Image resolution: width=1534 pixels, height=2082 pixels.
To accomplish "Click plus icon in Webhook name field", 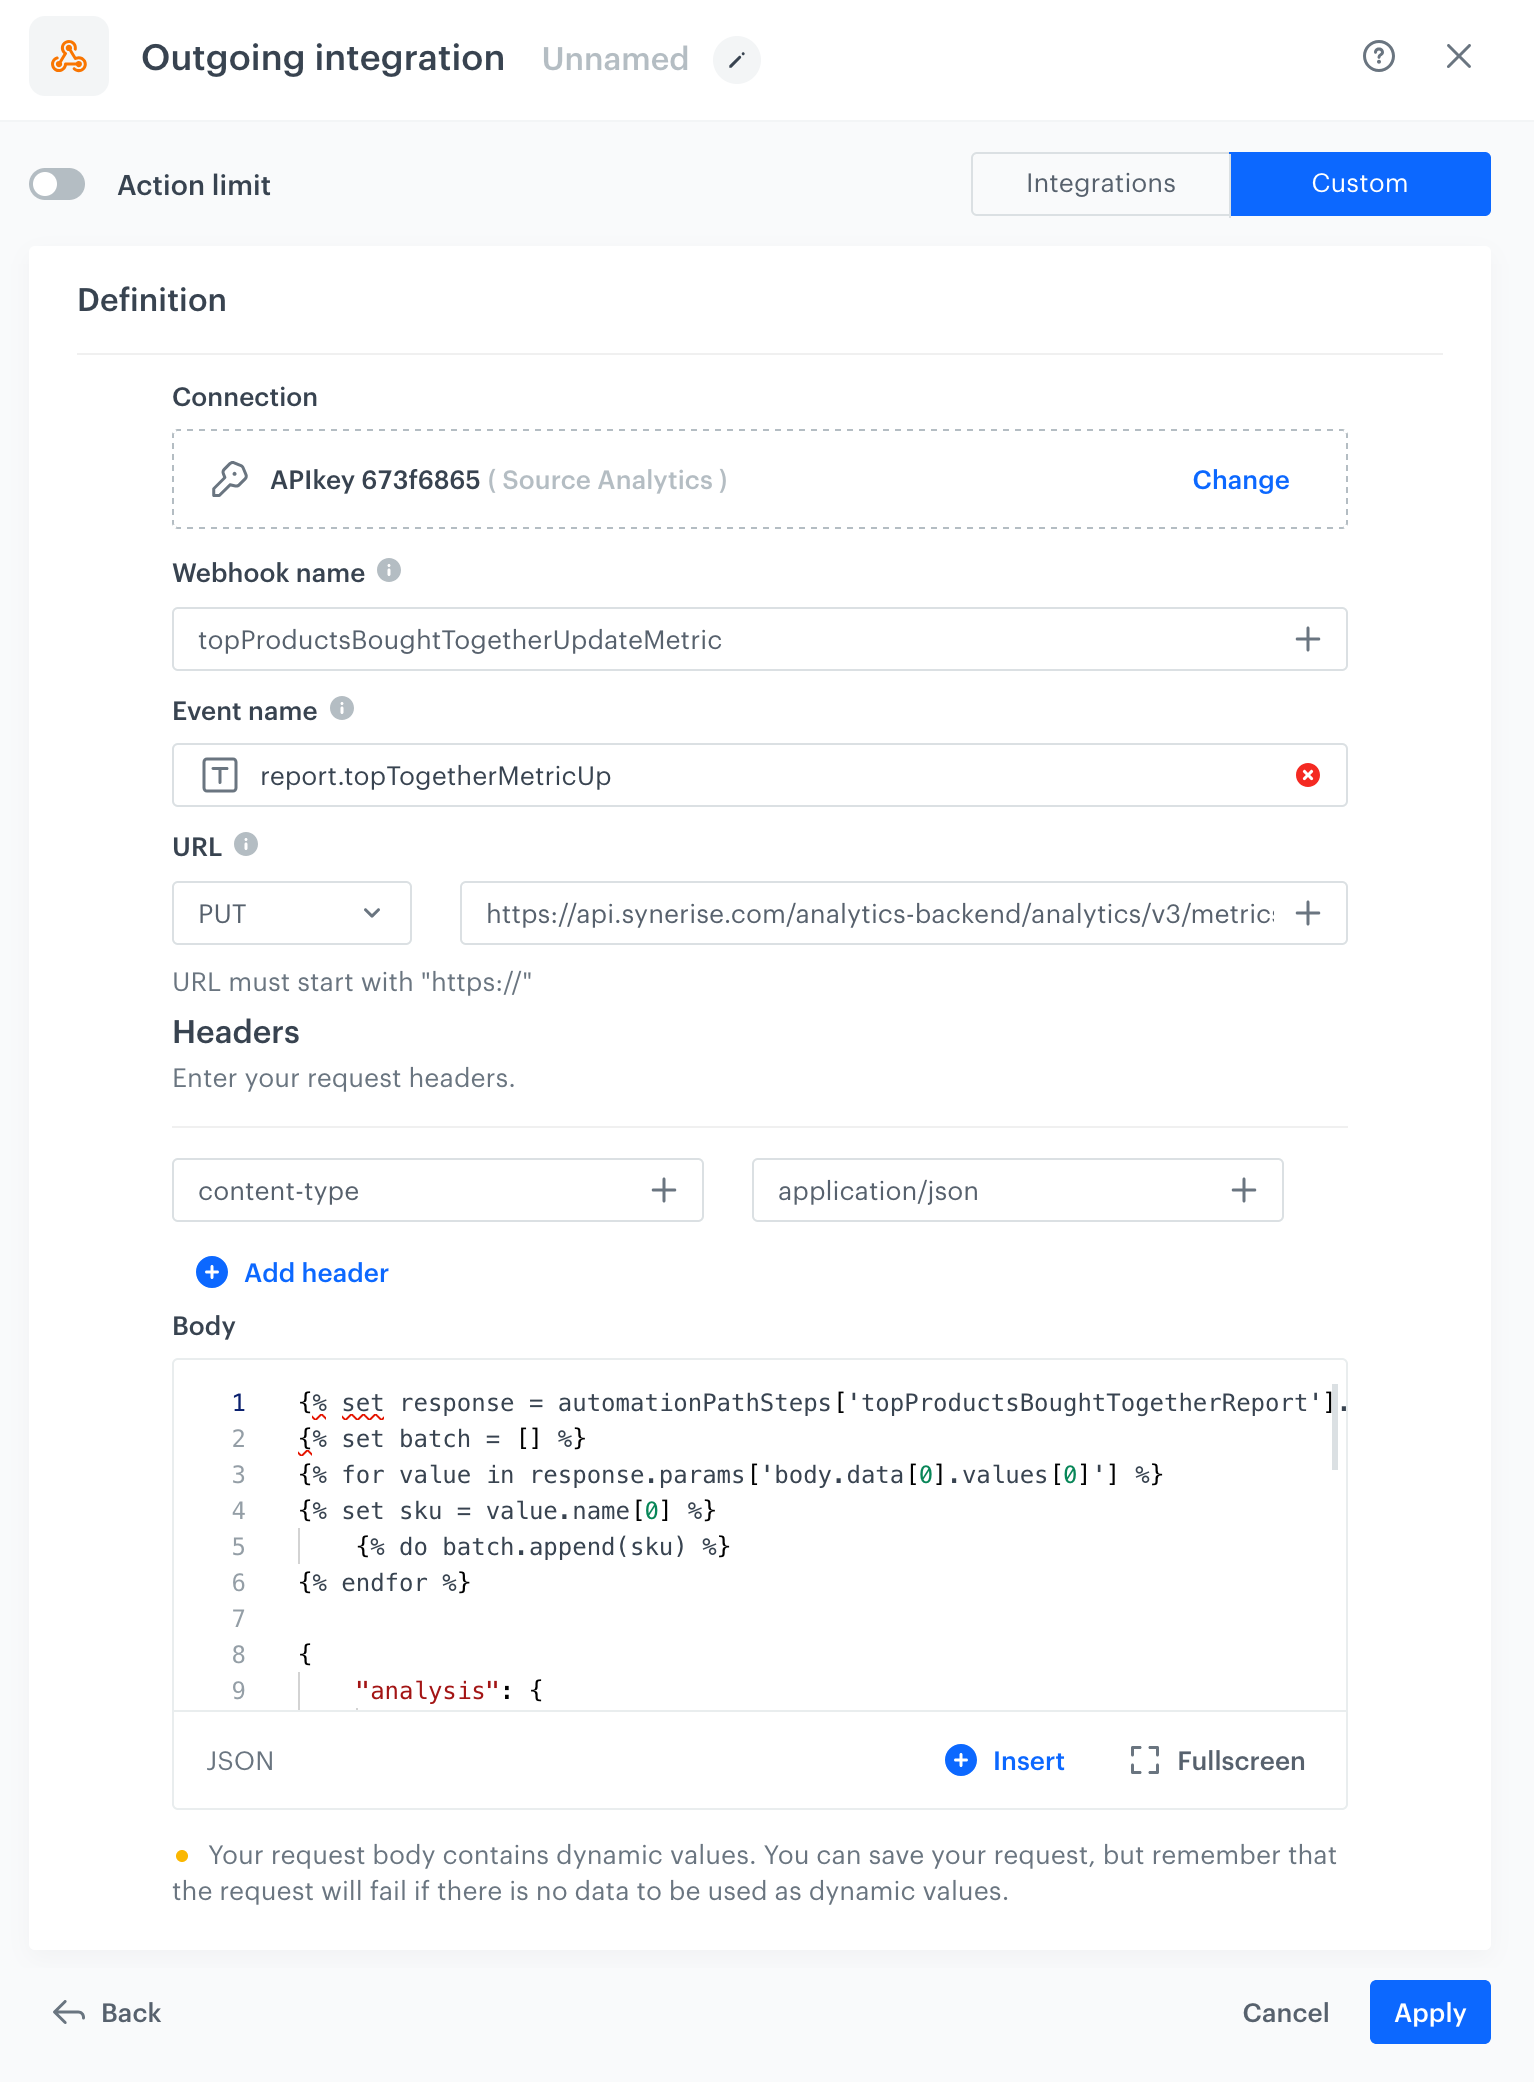I will [1307, 639].
